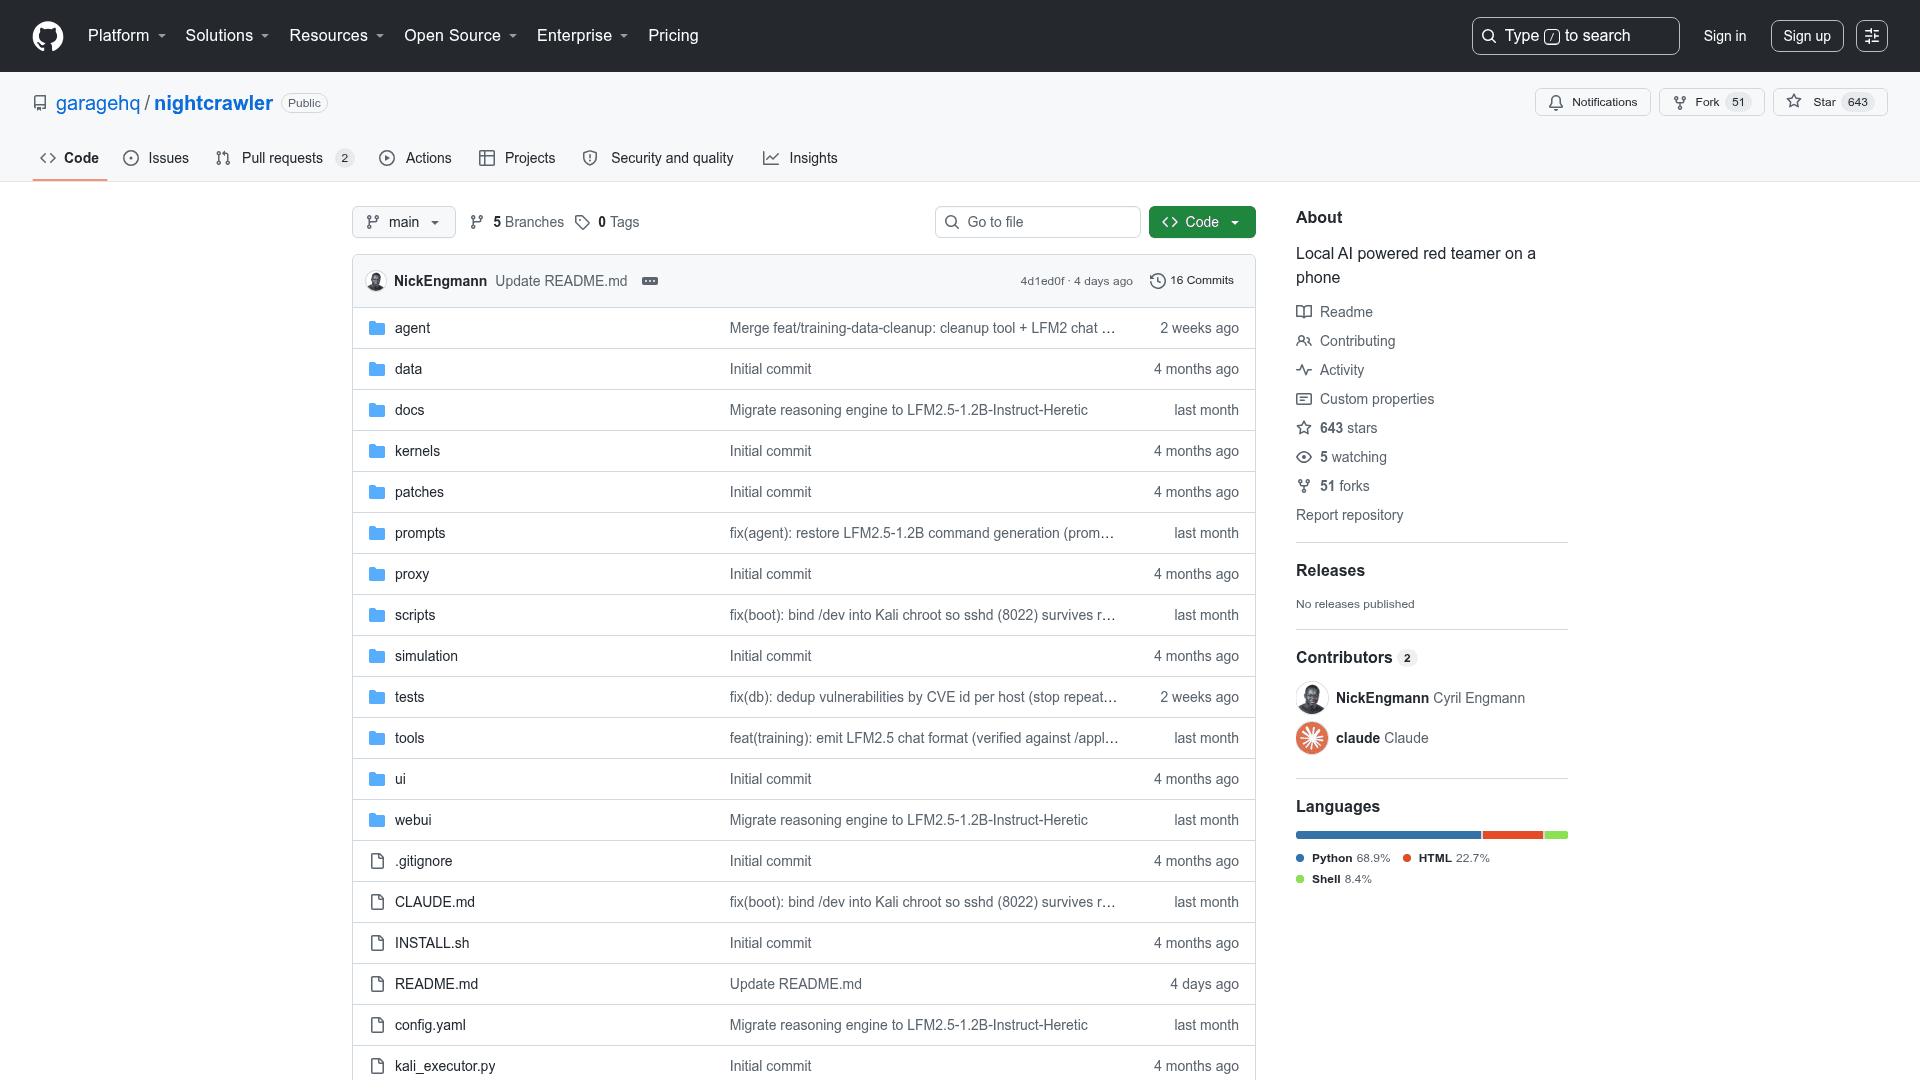Click the command palette icon in header
The height and width of the screenshot is (1080, 1920).
click(1872, 36)
